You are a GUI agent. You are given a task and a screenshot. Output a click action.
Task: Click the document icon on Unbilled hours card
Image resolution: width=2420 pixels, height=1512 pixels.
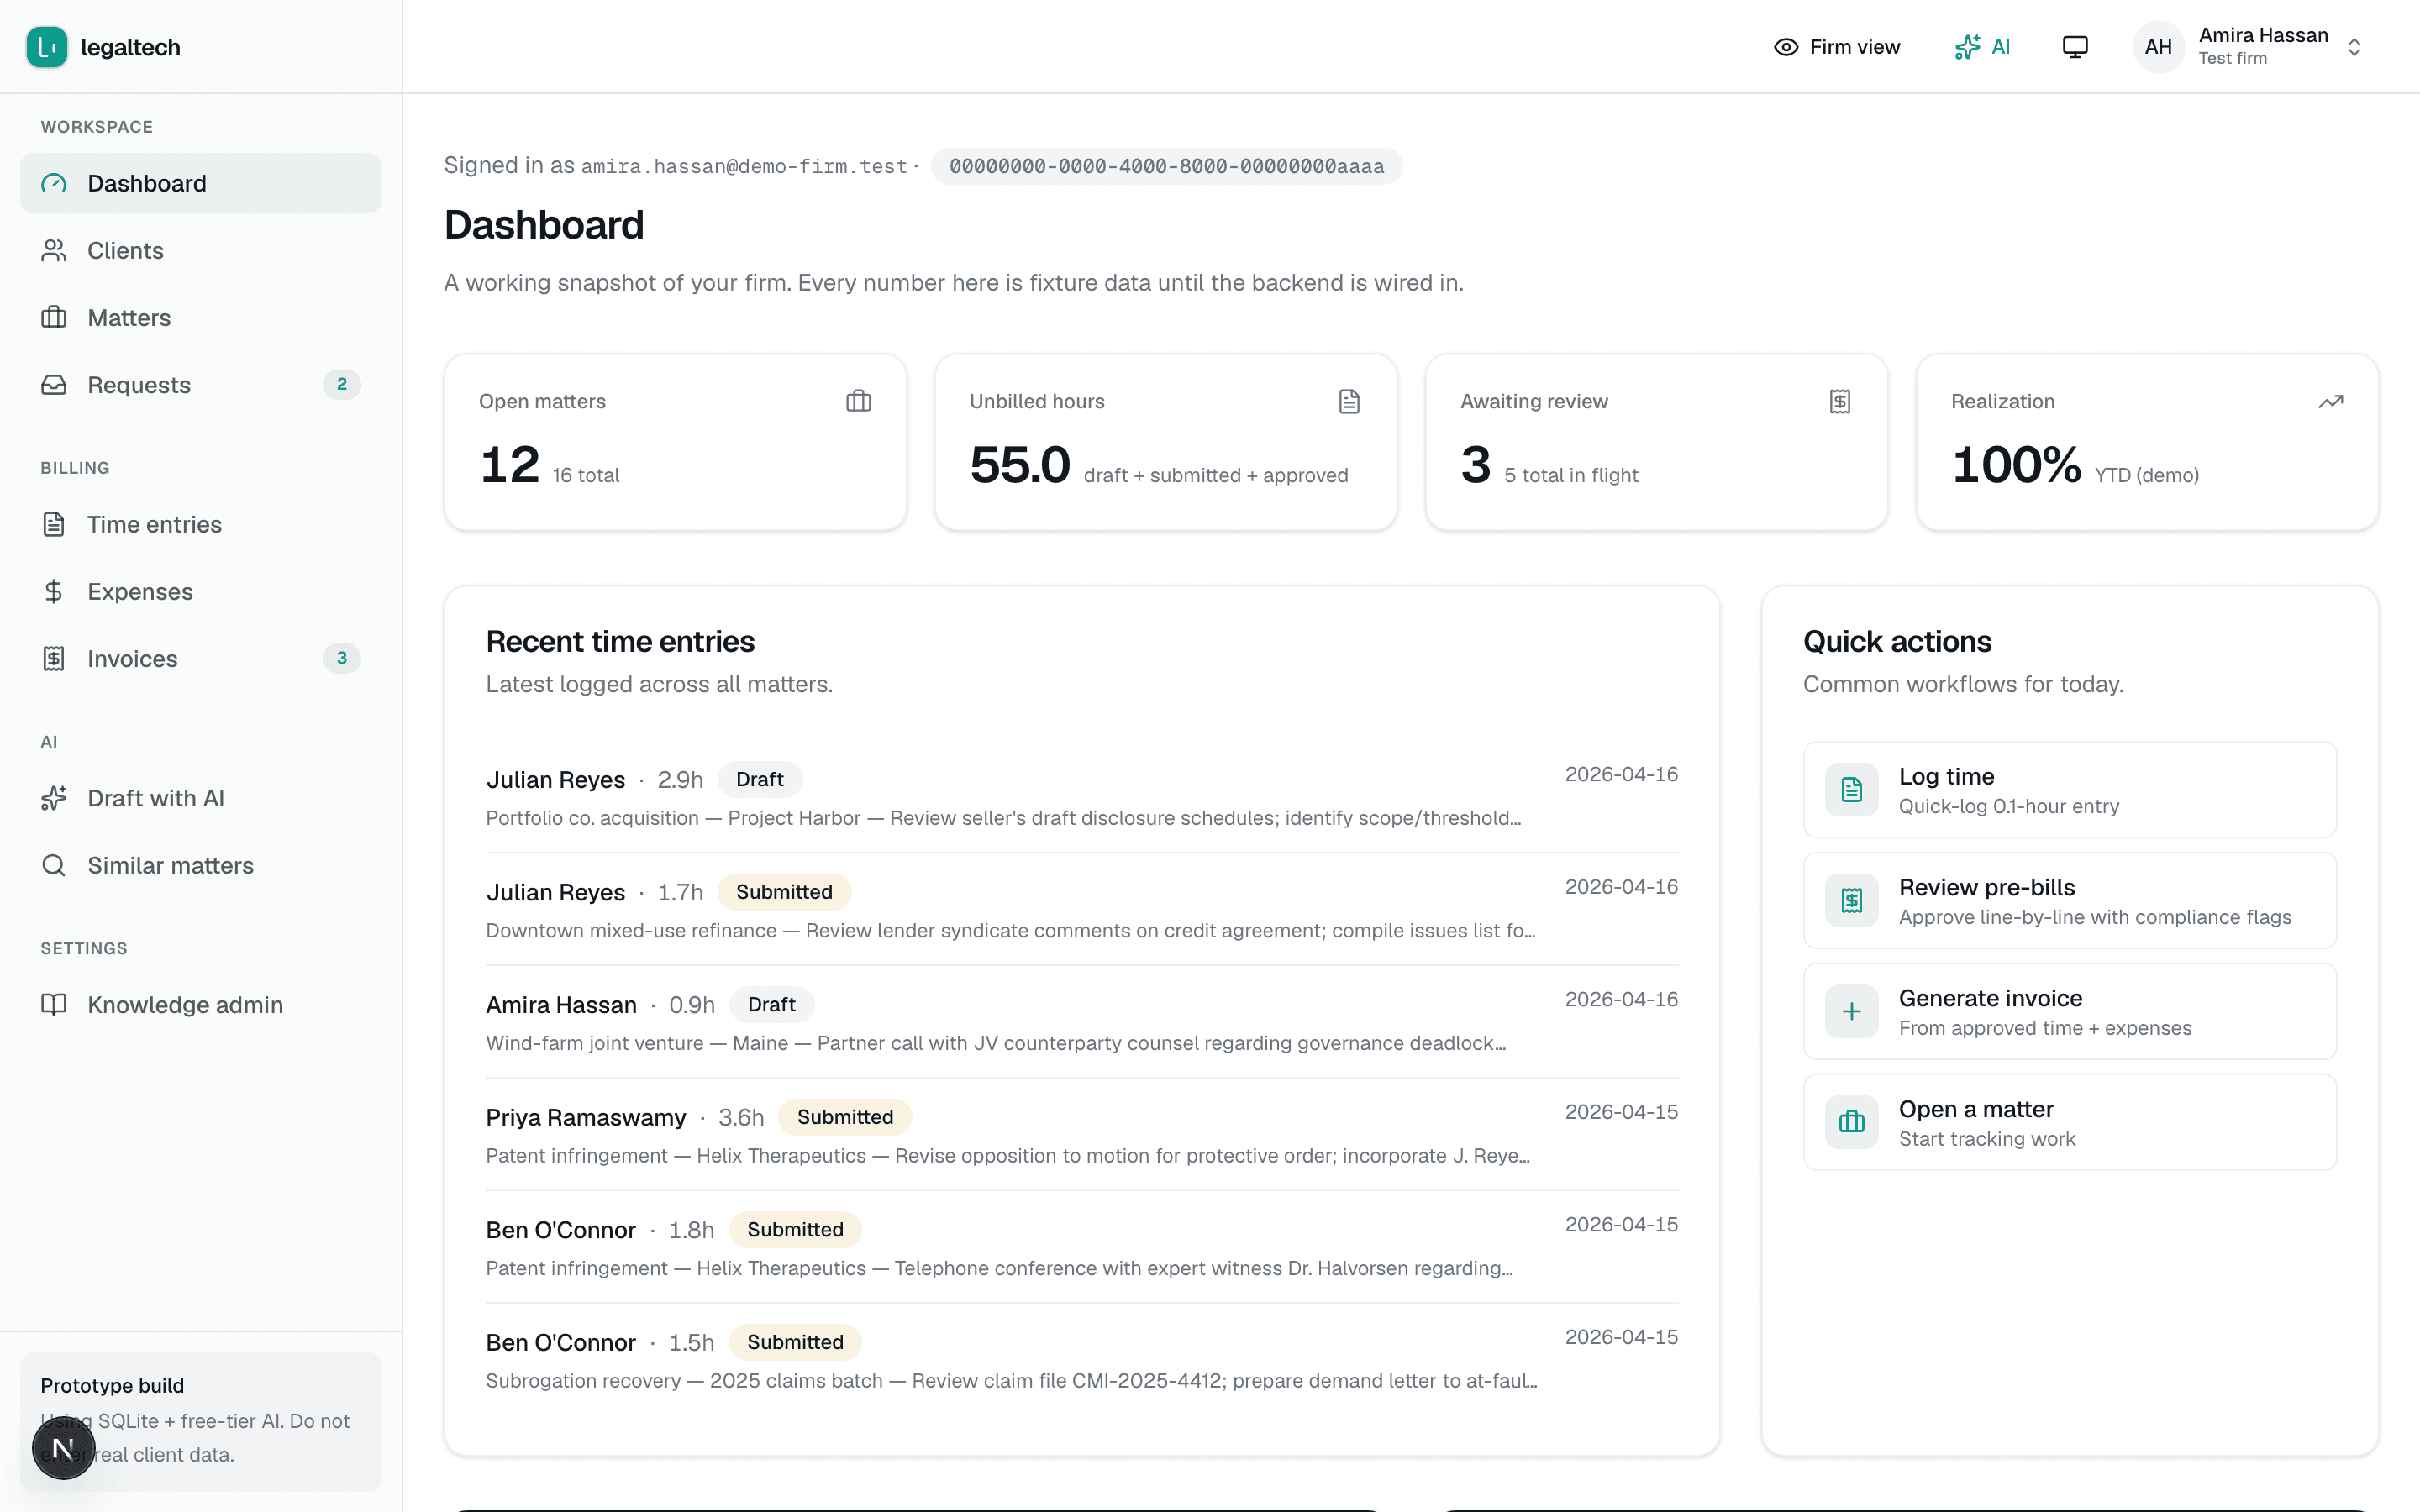[1349, 401]
